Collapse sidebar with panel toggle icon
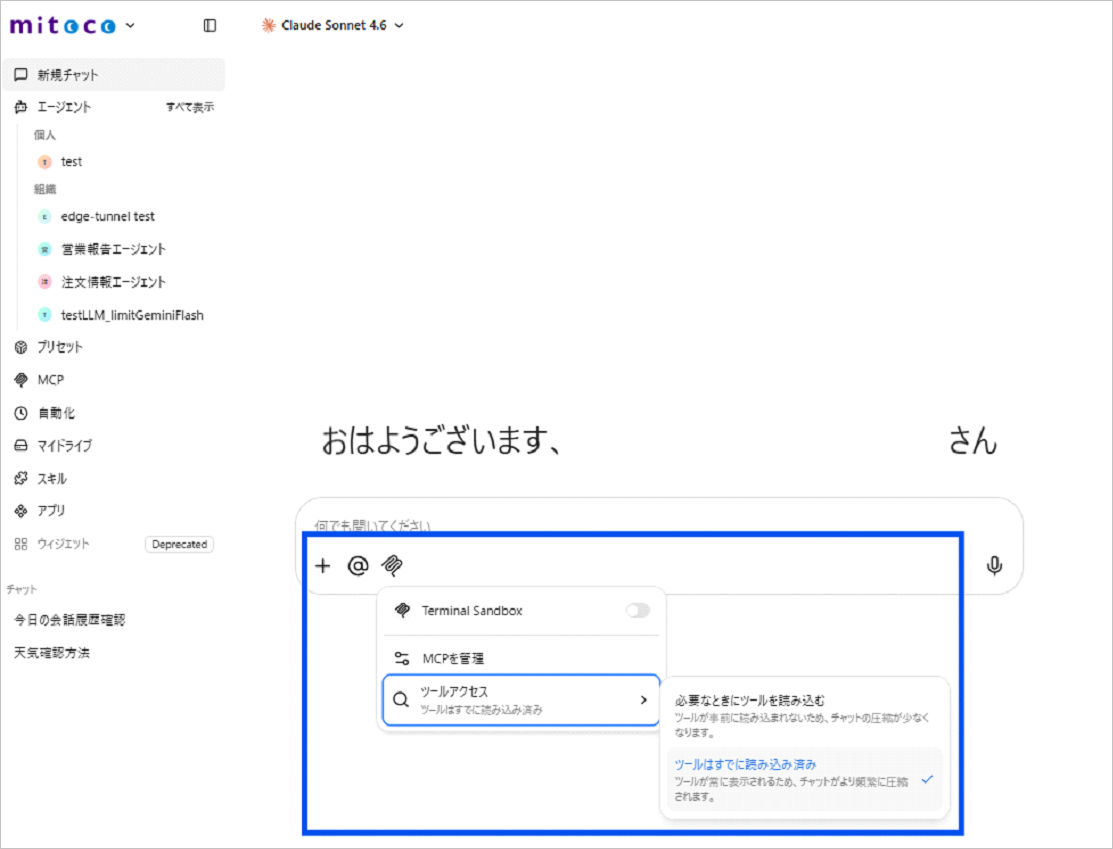Image resolution: width=1113 pixels, height=849 pixels. (x=209, y=26)
